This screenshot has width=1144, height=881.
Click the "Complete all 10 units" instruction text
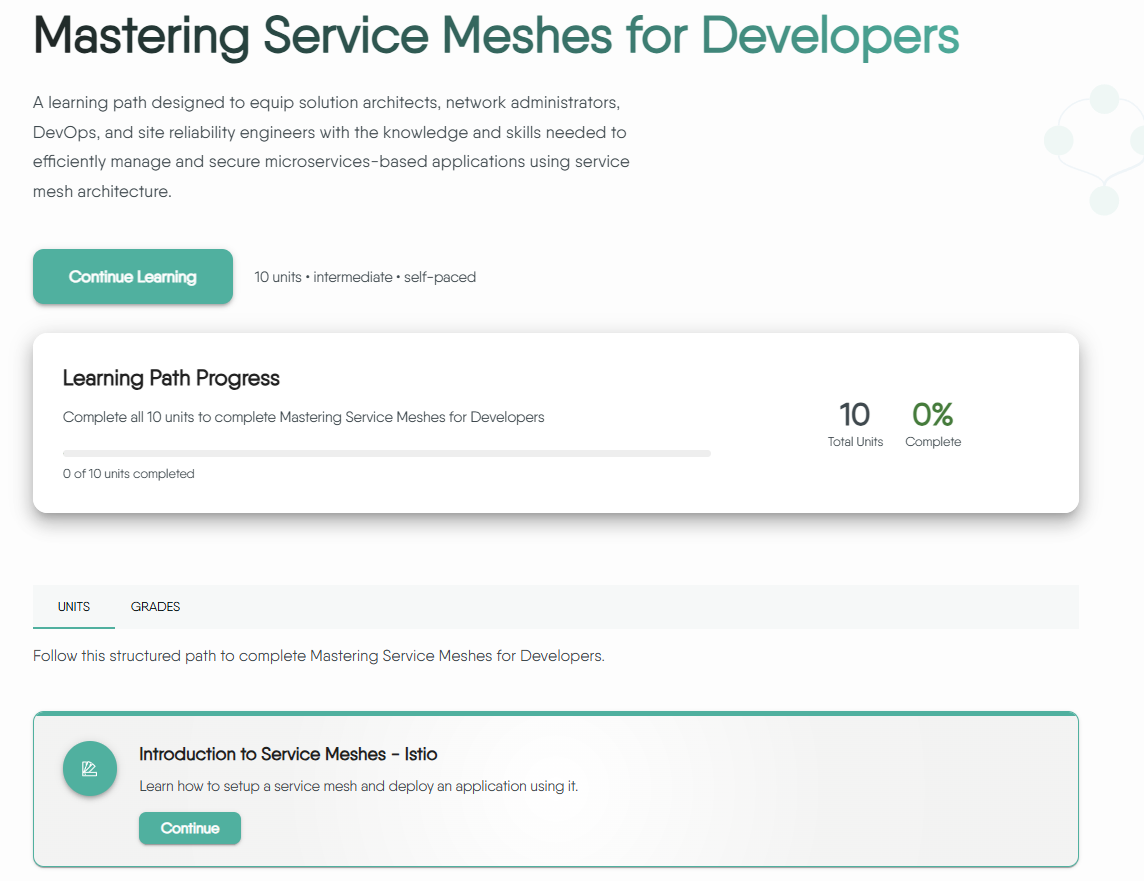[x=303, y=417]
